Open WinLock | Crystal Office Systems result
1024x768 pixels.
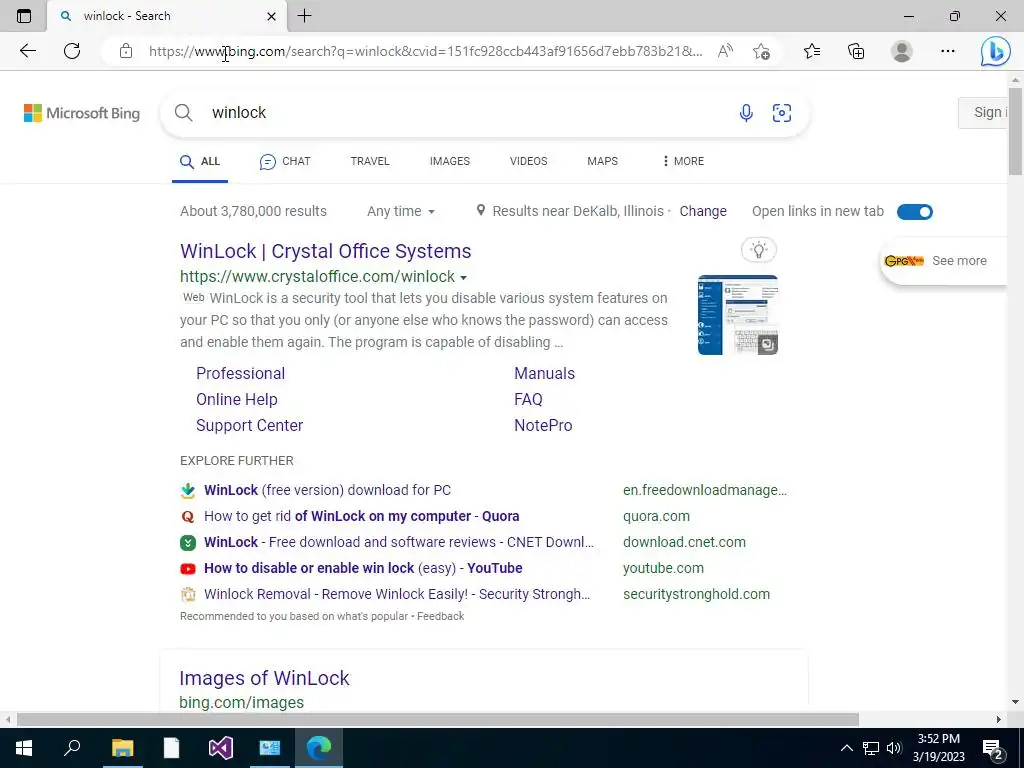click(325, 251)
